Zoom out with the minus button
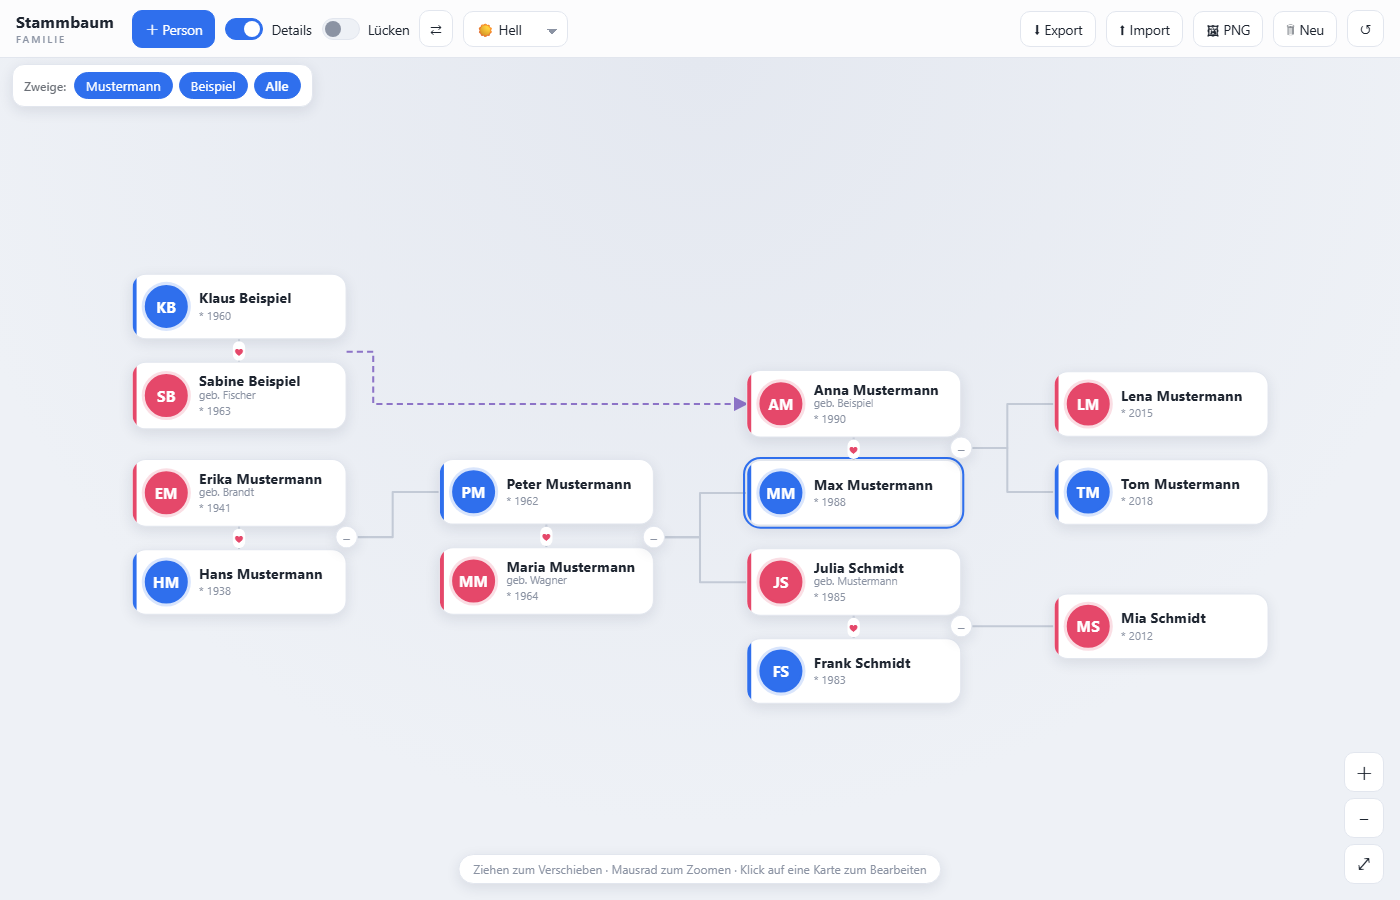1400x900 pixels. (1364, 819)
